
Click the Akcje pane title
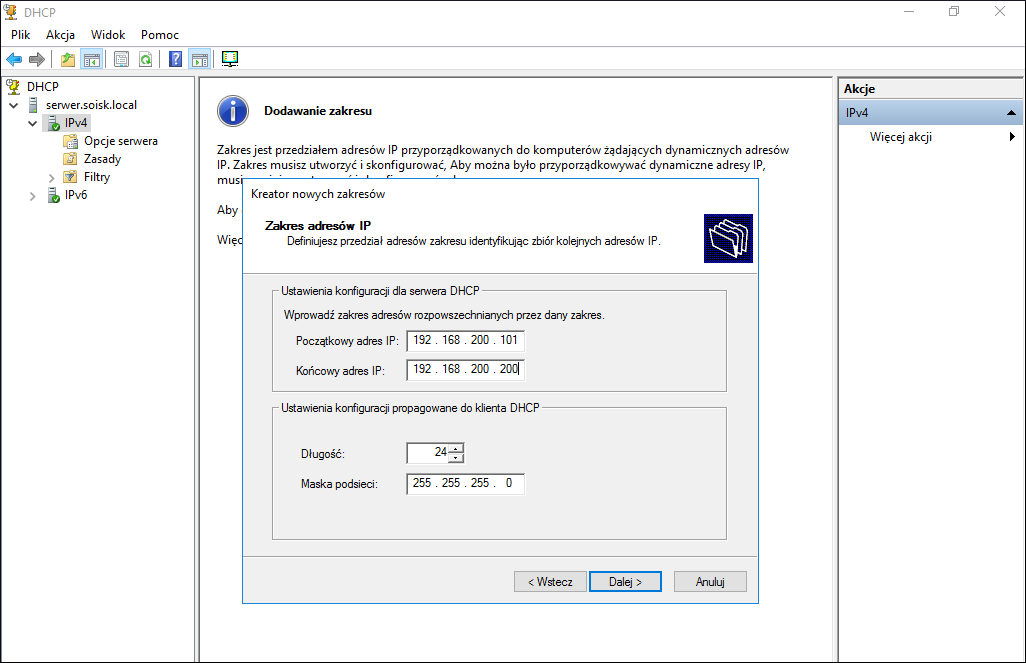(859, 89)
